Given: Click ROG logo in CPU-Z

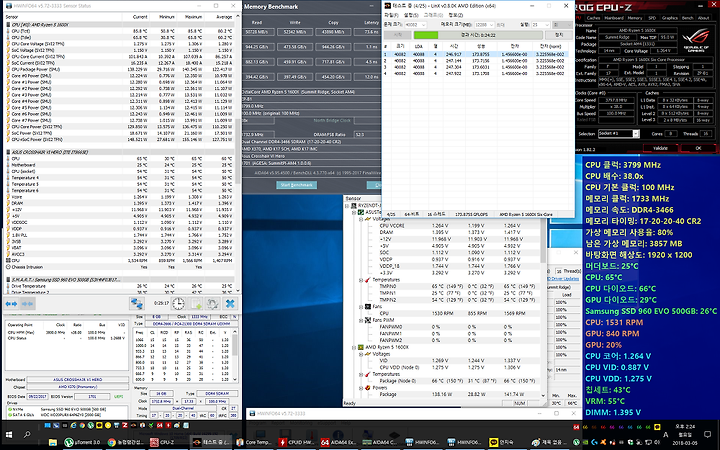Looking at the screenshot, I should [x=697, y=40].
